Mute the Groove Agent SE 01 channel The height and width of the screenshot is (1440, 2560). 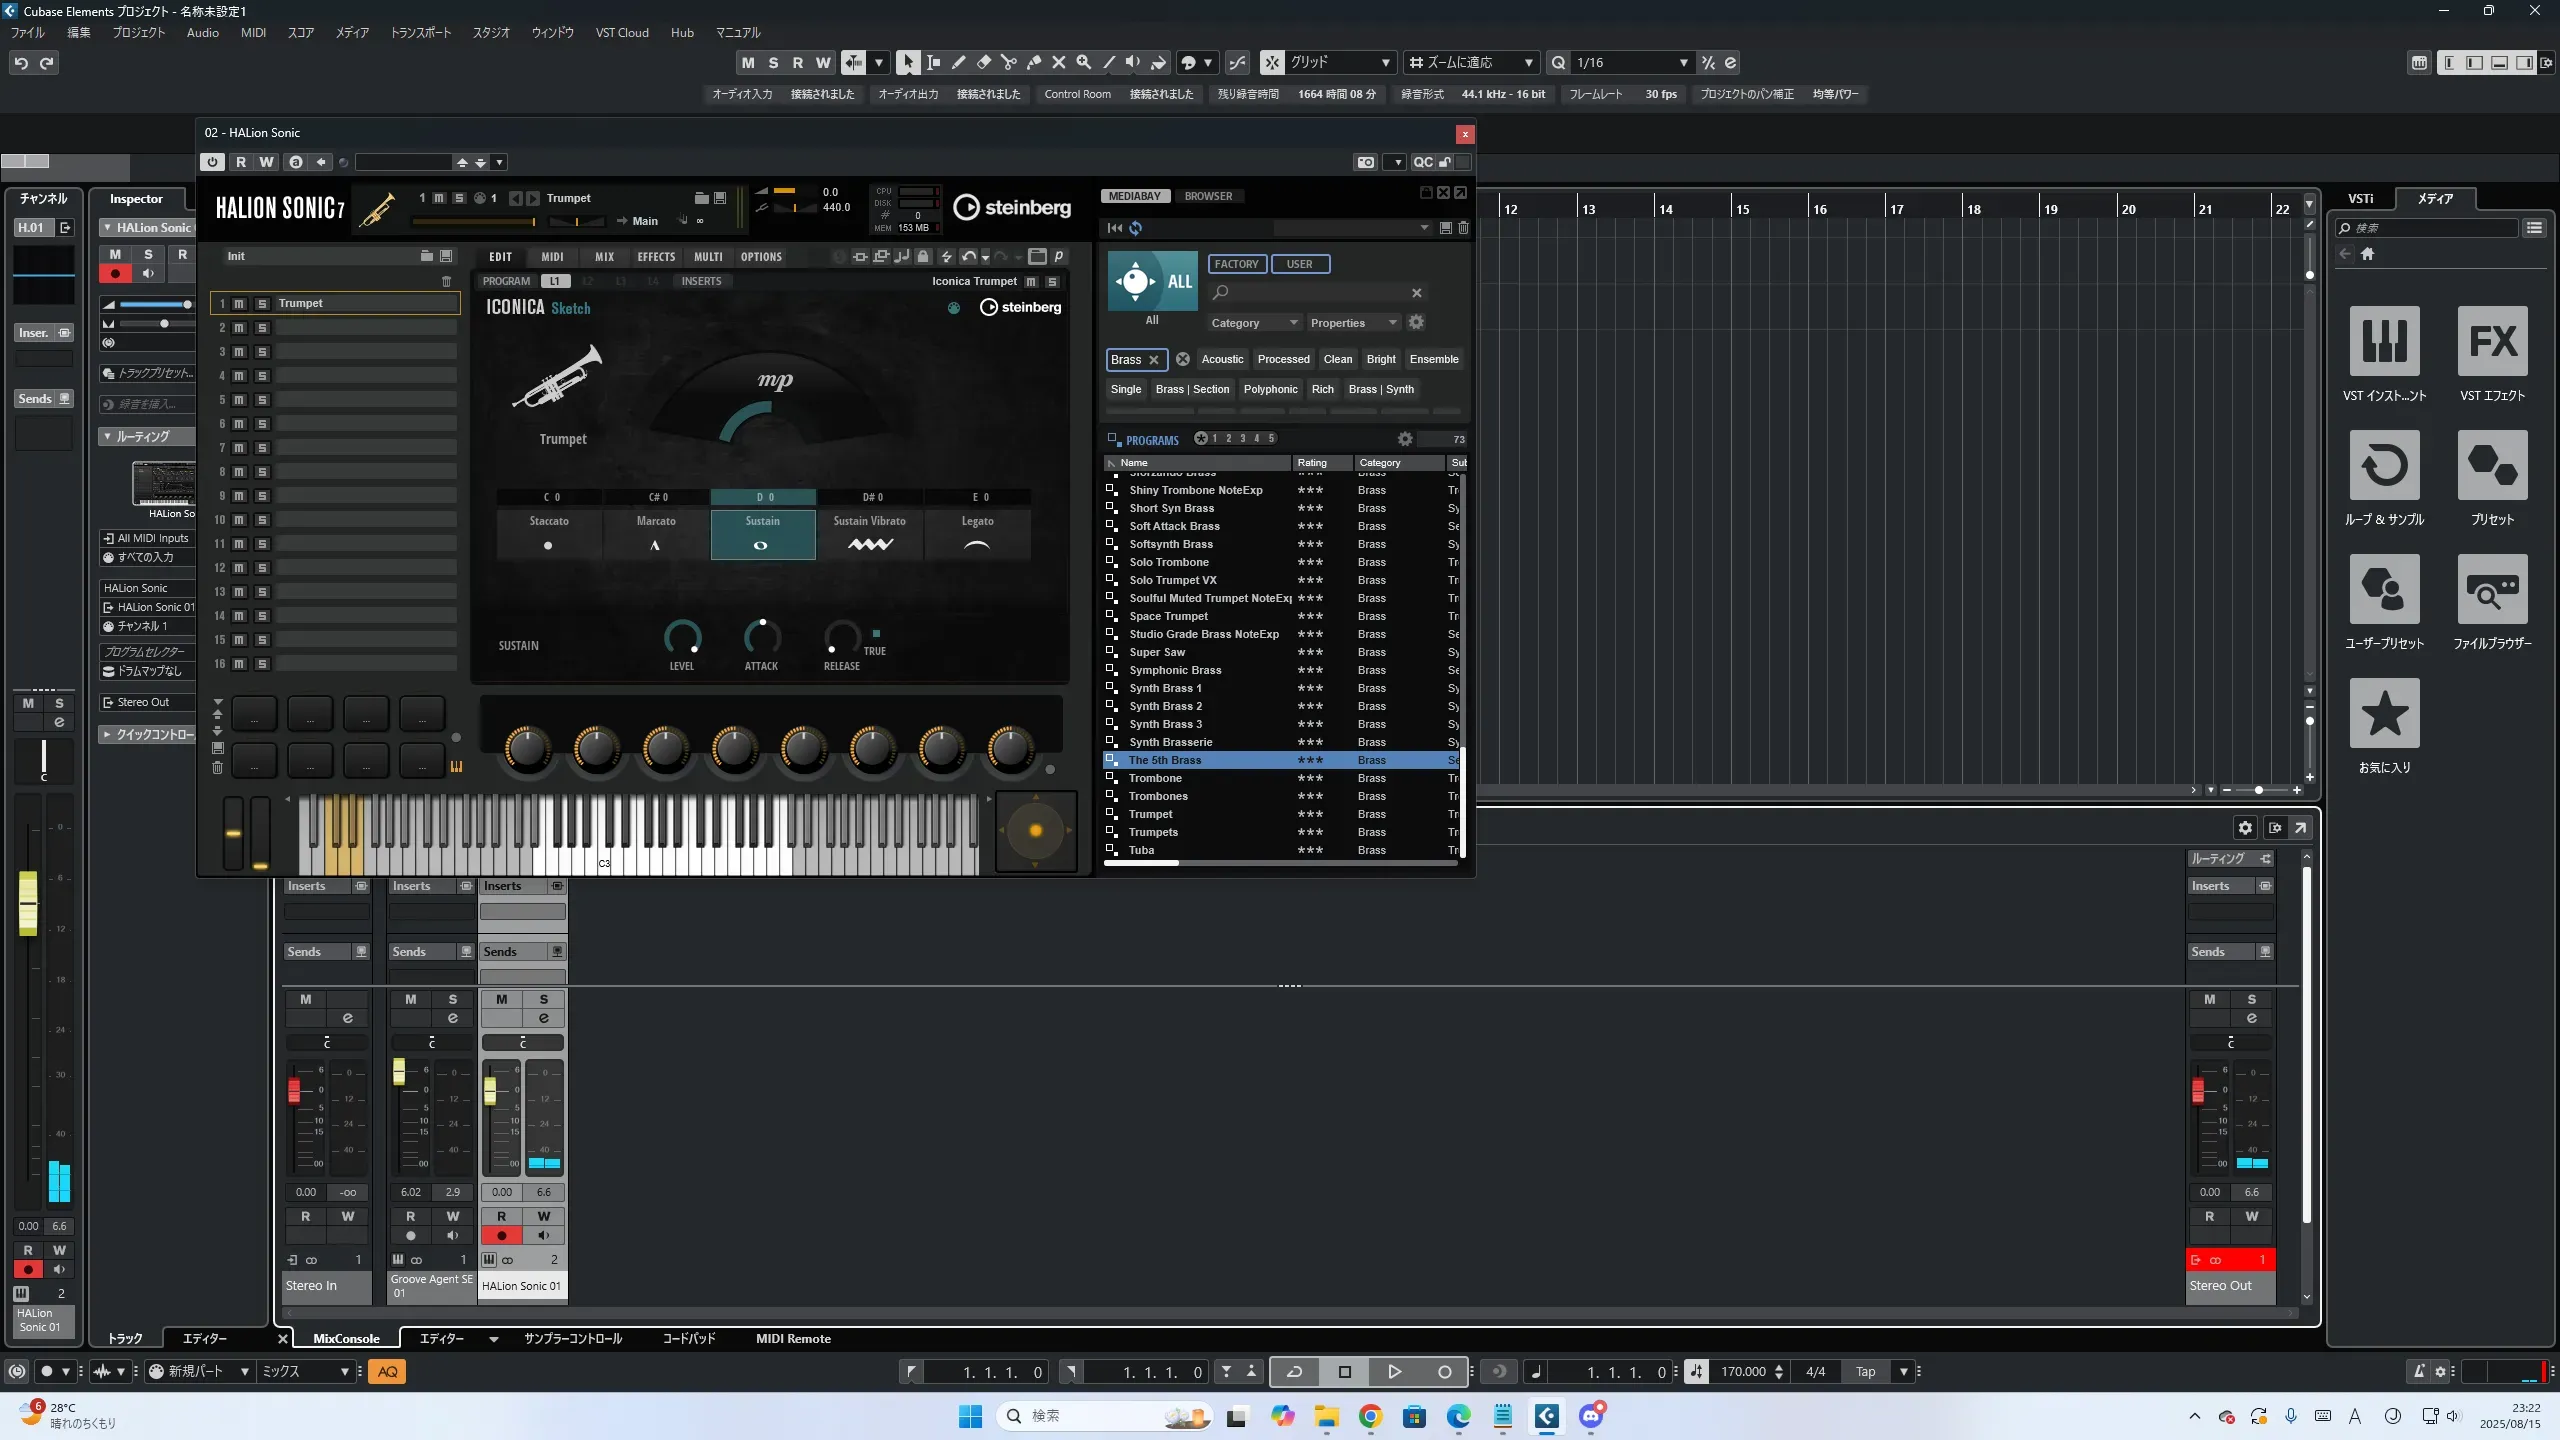[410, 999]
